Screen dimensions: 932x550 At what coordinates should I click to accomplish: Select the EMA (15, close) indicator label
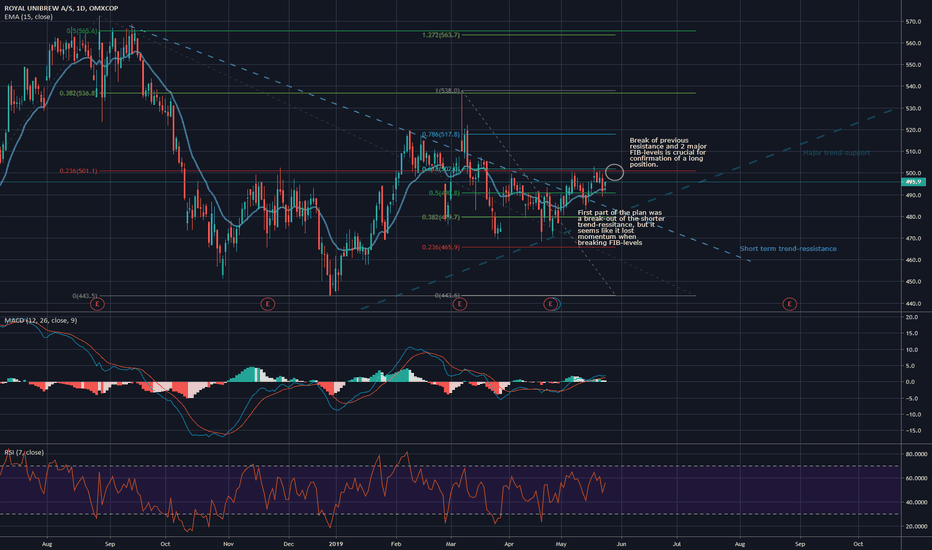(x=29, y=17)
